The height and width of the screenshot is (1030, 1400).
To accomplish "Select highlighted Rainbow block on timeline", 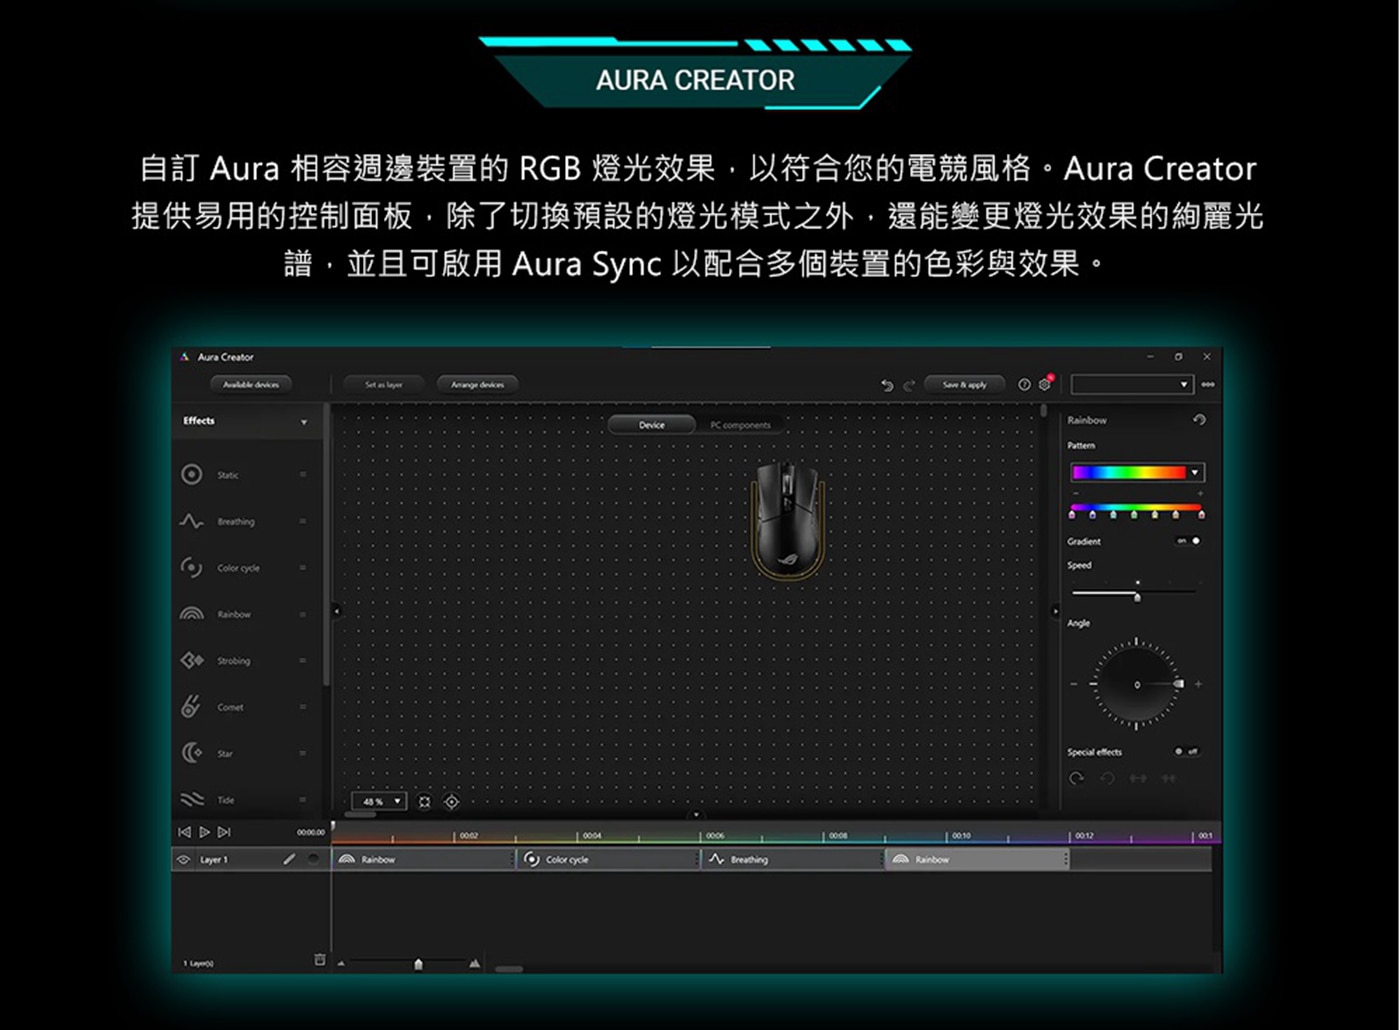I will (x=977, y=859).
